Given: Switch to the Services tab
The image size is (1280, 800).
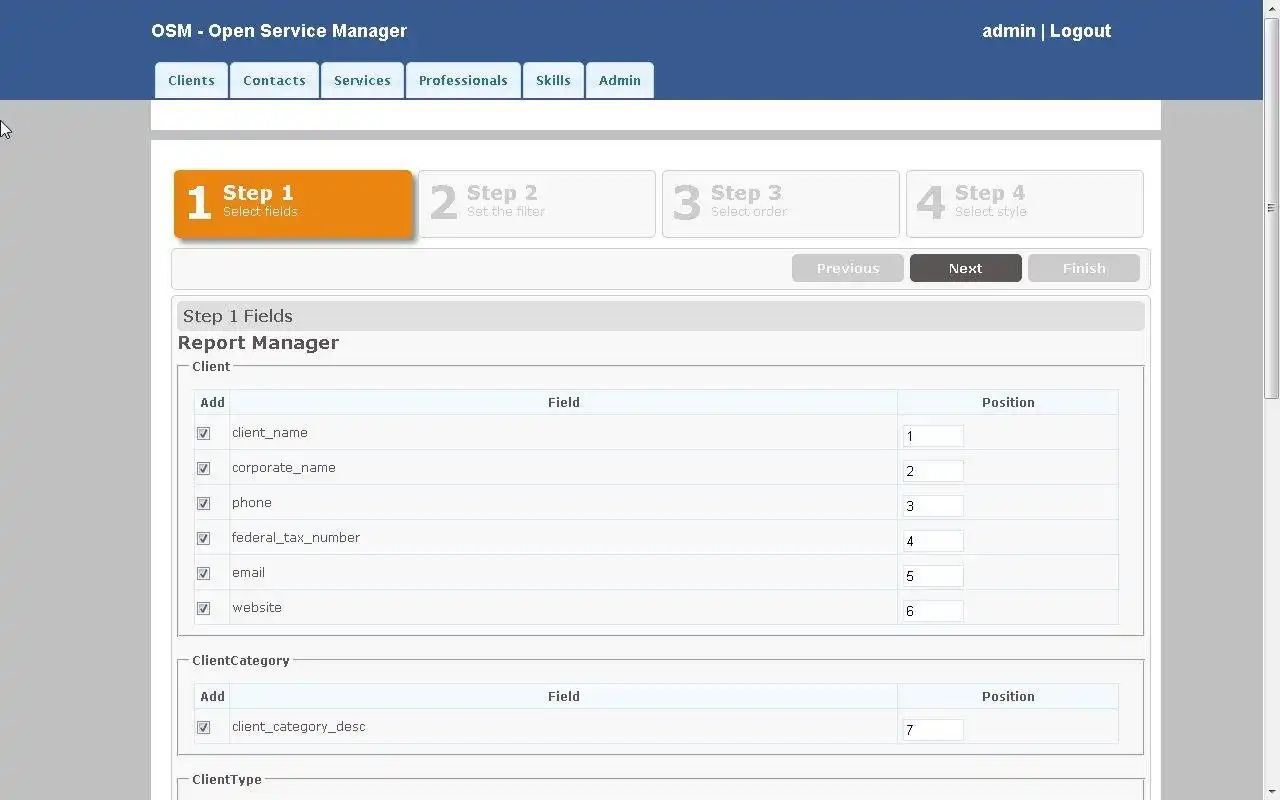Looking at the screenshot, I should click(362, 80).
